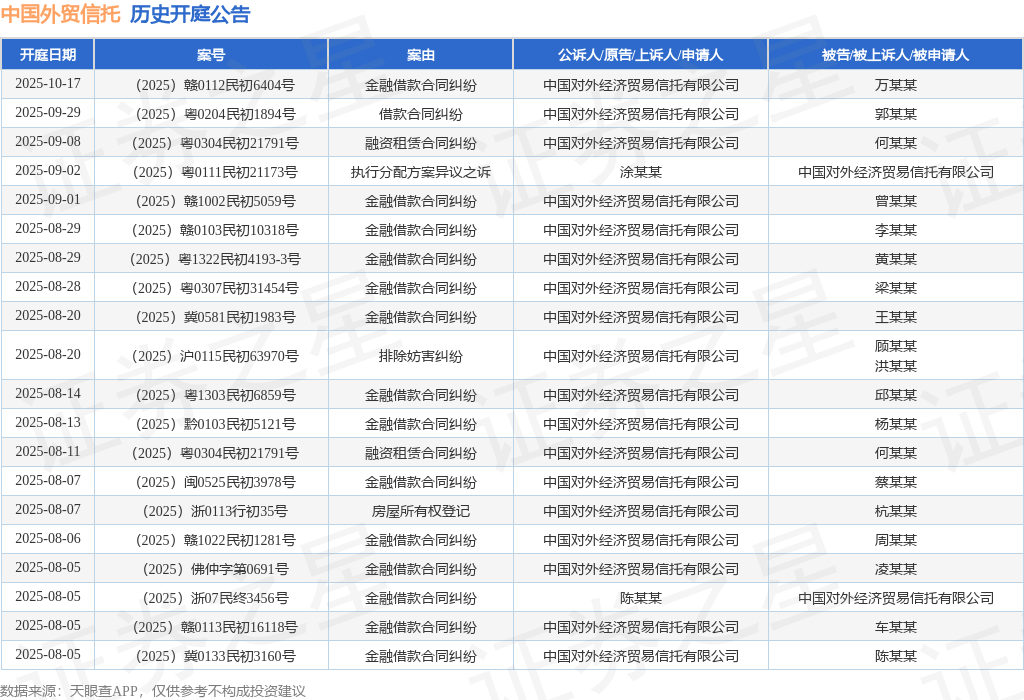Viewport: 1024px width, 700px height.
Task: Click the 中国外贸信托 title text
Action: (x=61, y=14)
